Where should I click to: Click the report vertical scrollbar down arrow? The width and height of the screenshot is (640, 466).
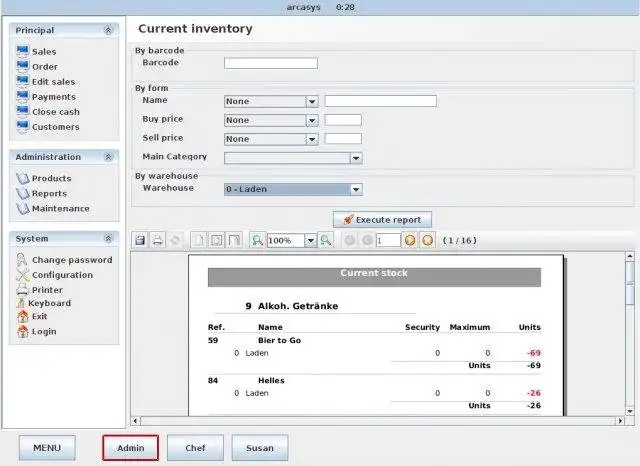pos(630,411)
